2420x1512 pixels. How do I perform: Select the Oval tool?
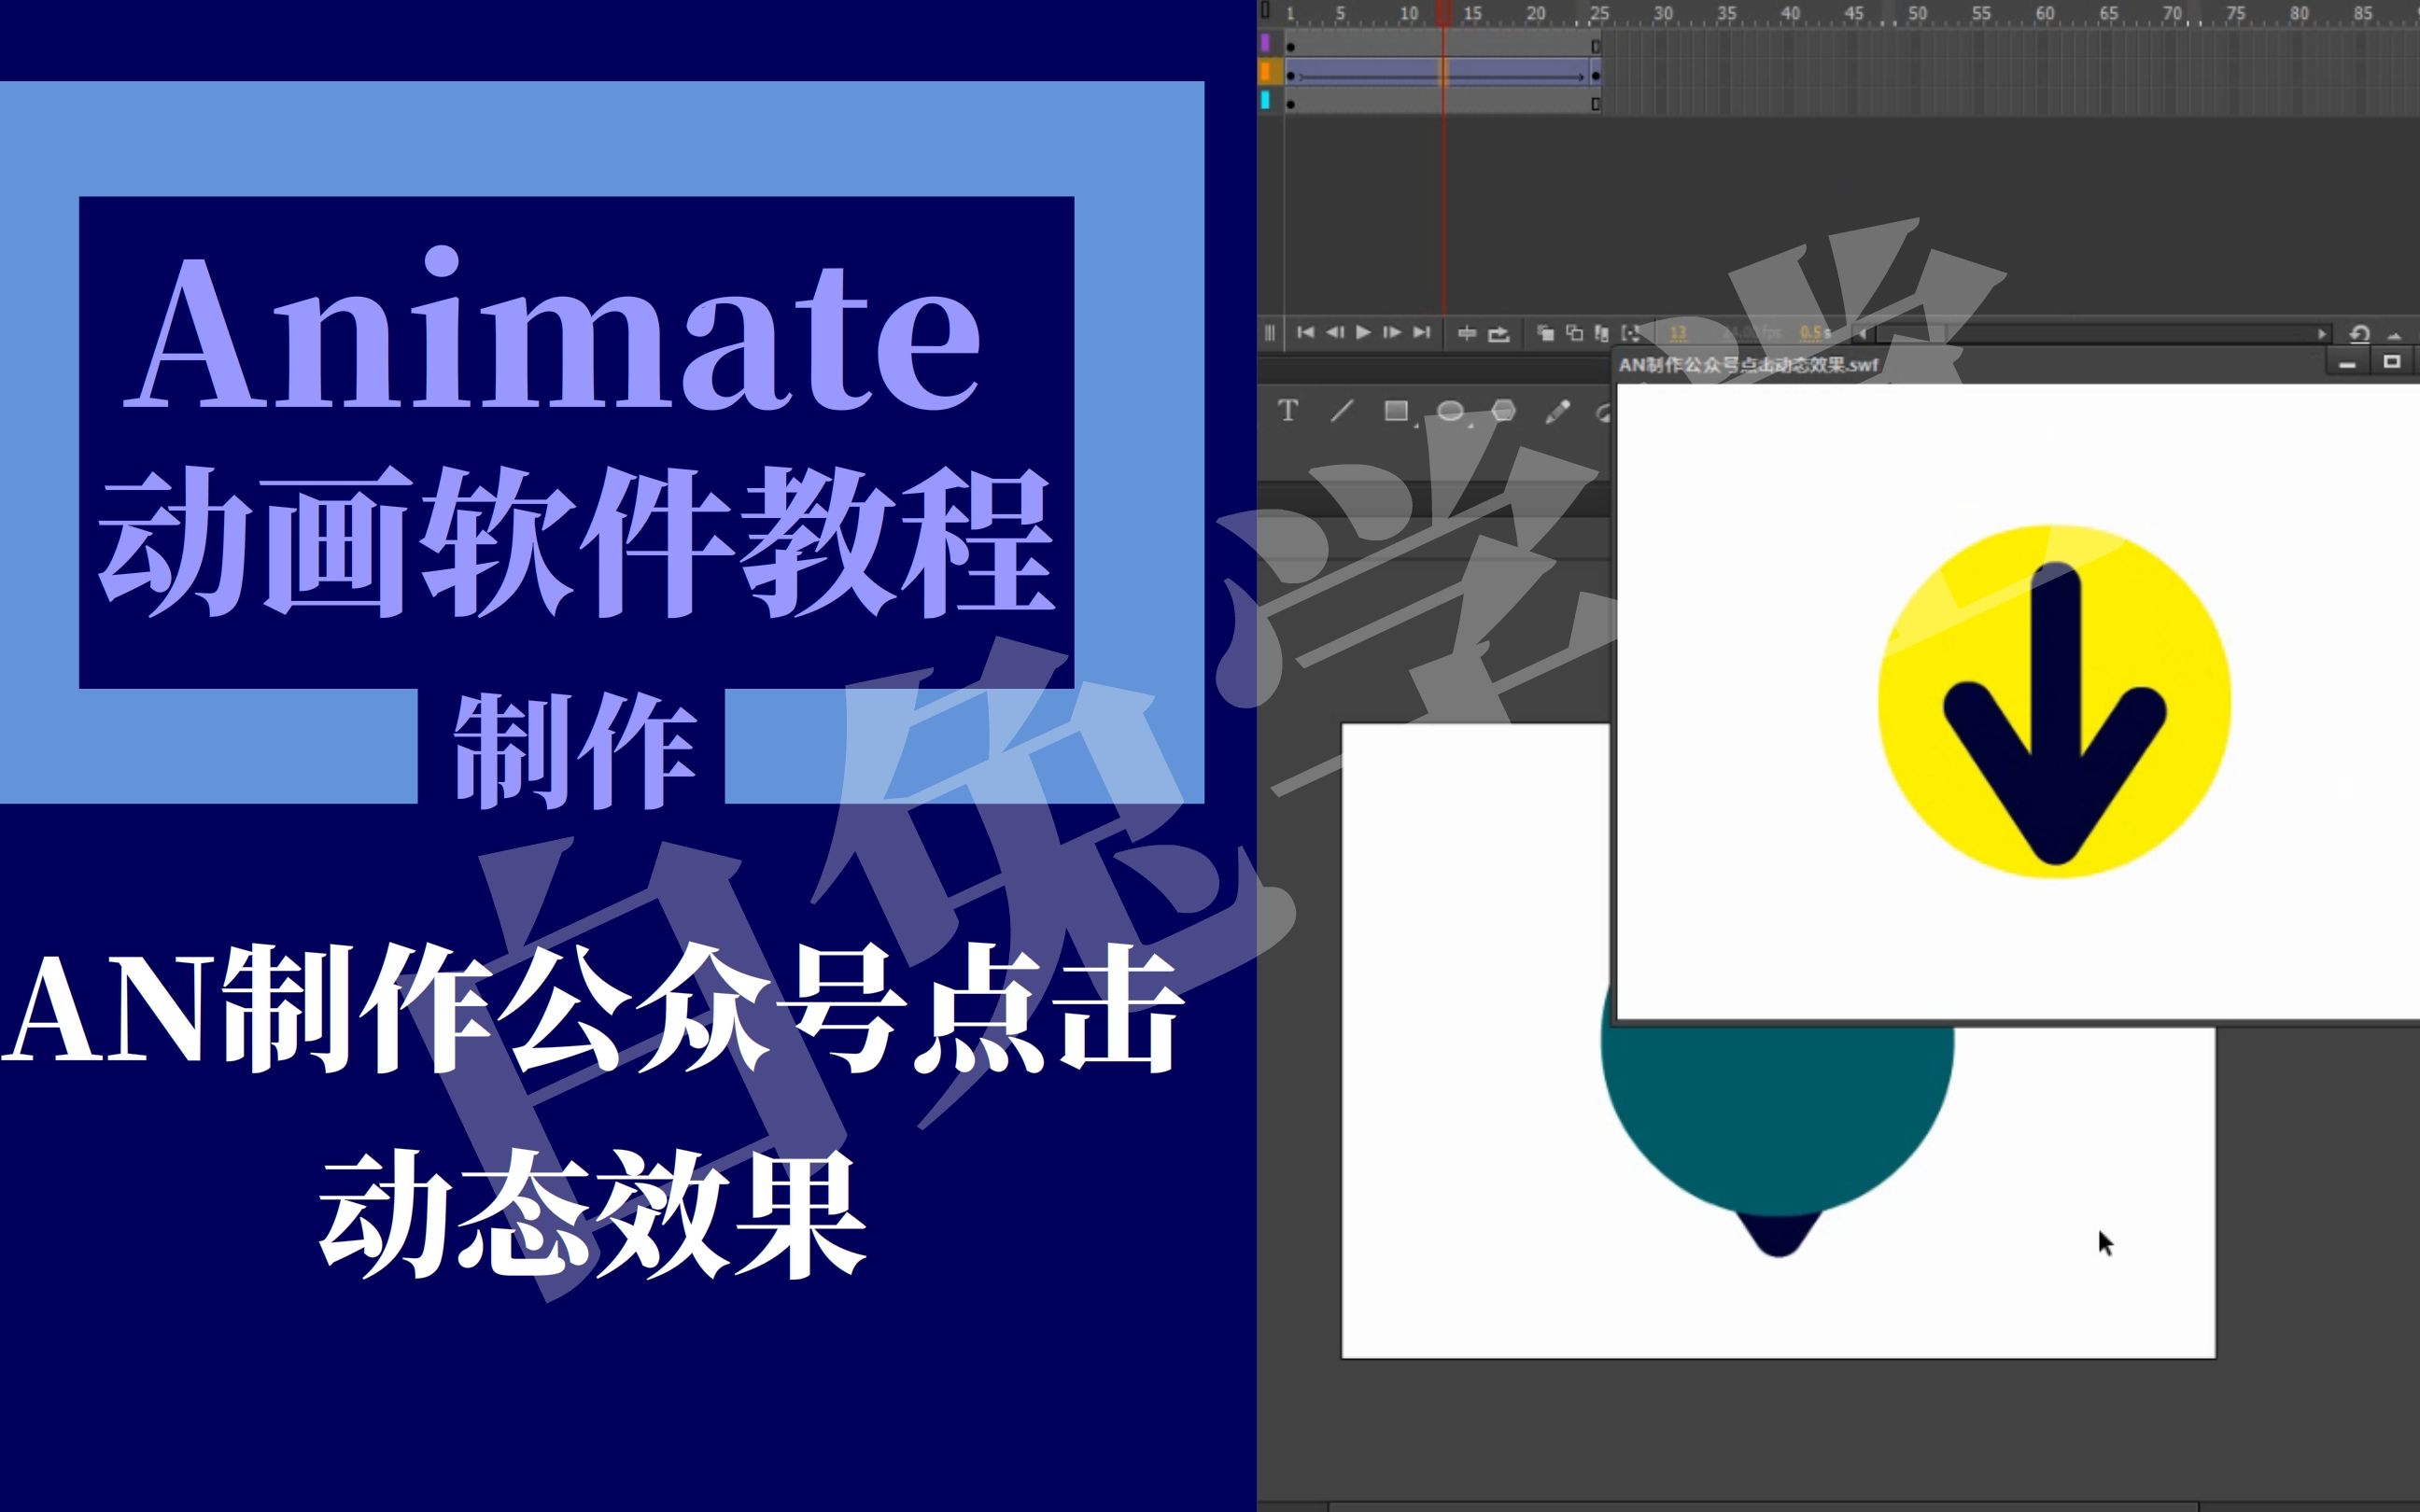click(x=1450, y=411)
